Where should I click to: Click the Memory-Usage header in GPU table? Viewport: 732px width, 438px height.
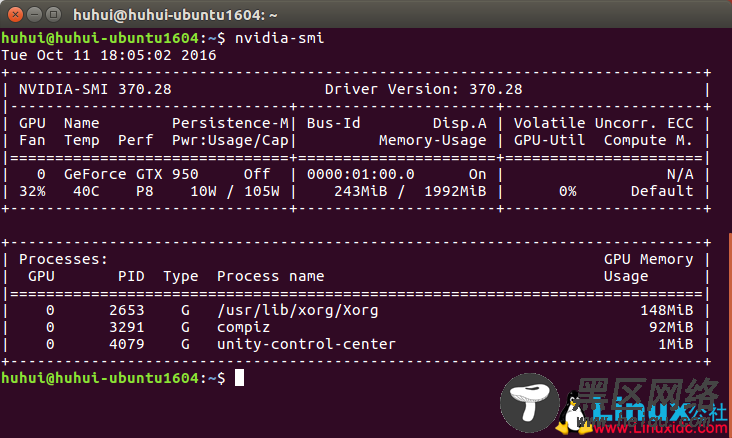pos(432,140)
